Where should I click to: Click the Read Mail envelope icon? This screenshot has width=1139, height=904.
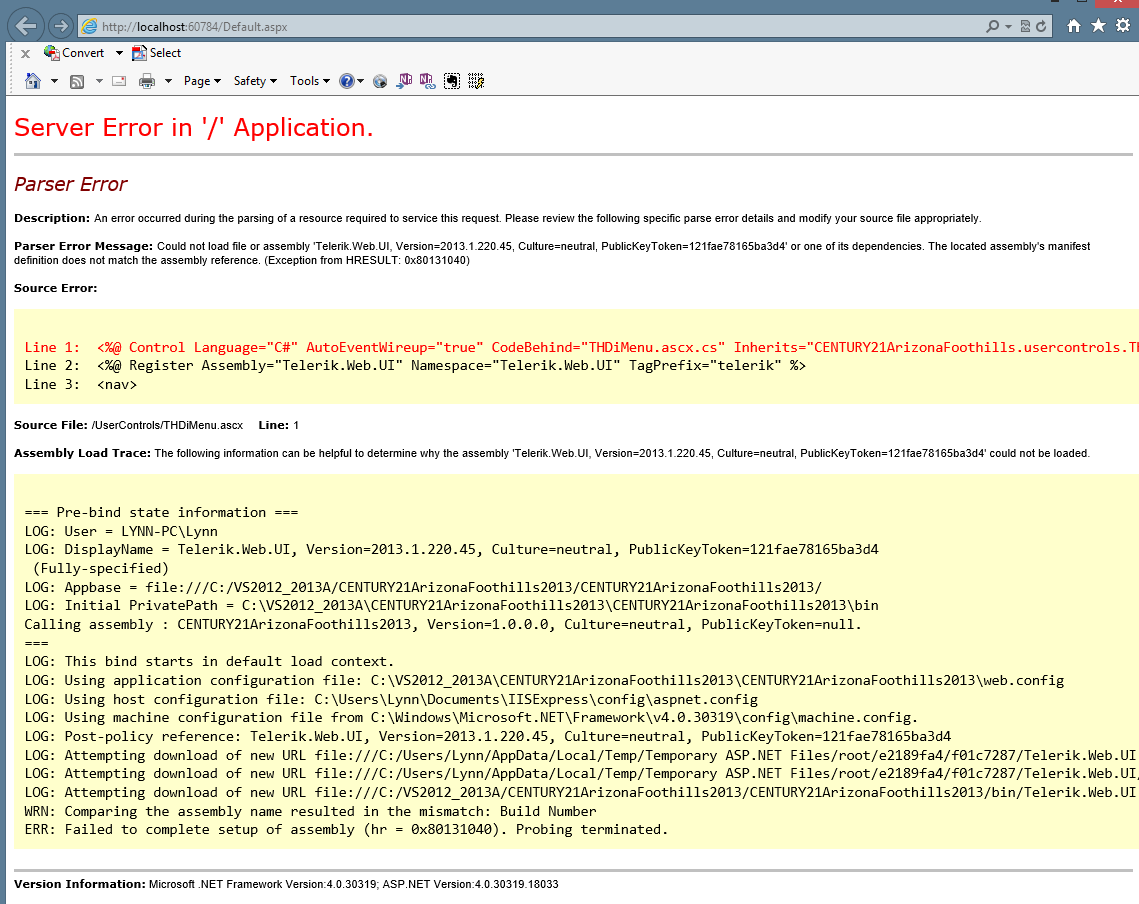[119, 81]
